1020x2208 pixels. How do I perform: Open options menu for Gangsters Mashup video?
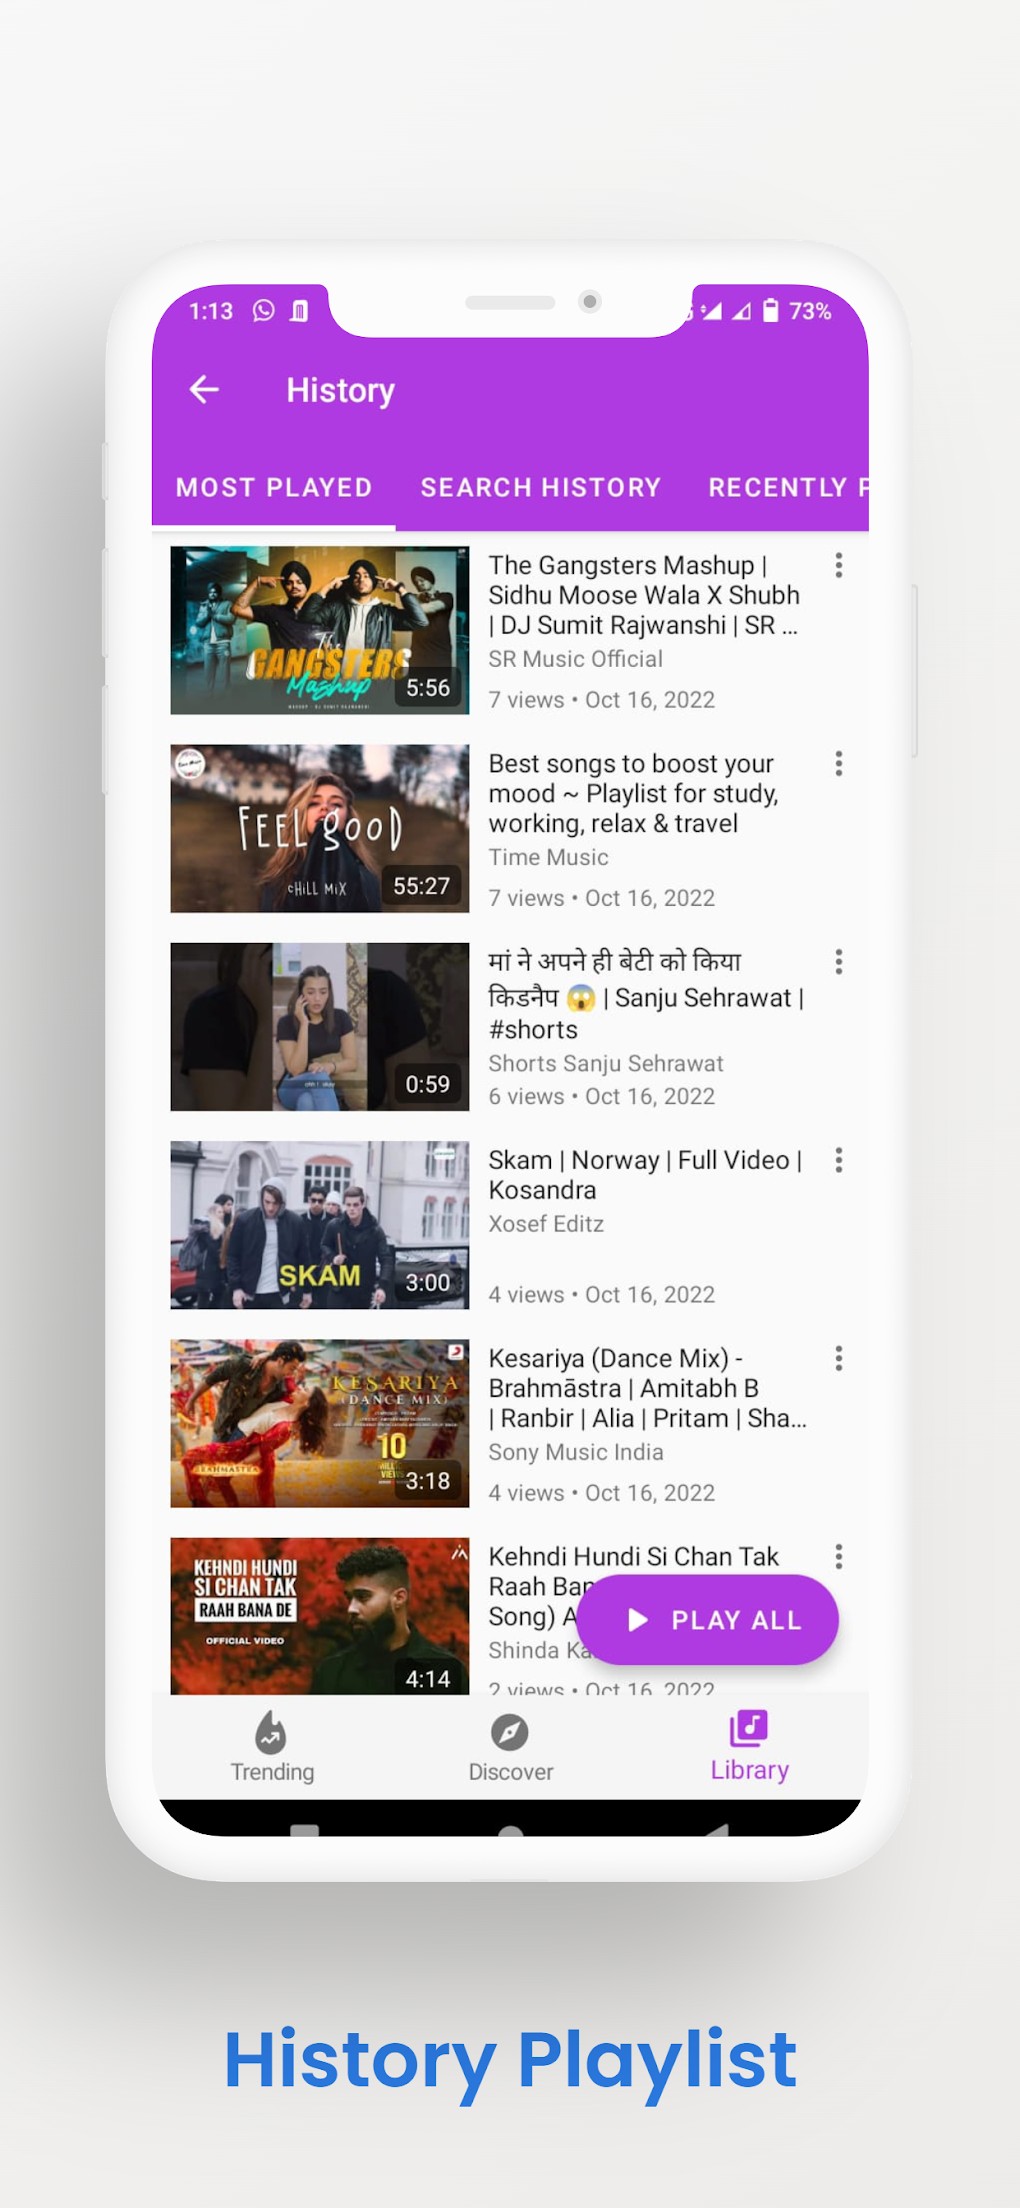click(839, 565)
